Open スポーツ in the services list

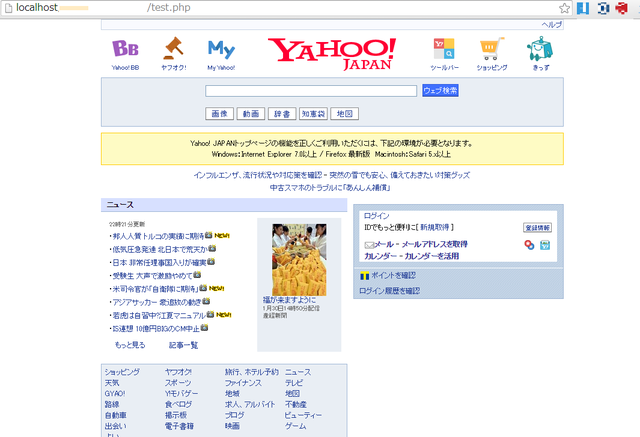pos(178,383)
